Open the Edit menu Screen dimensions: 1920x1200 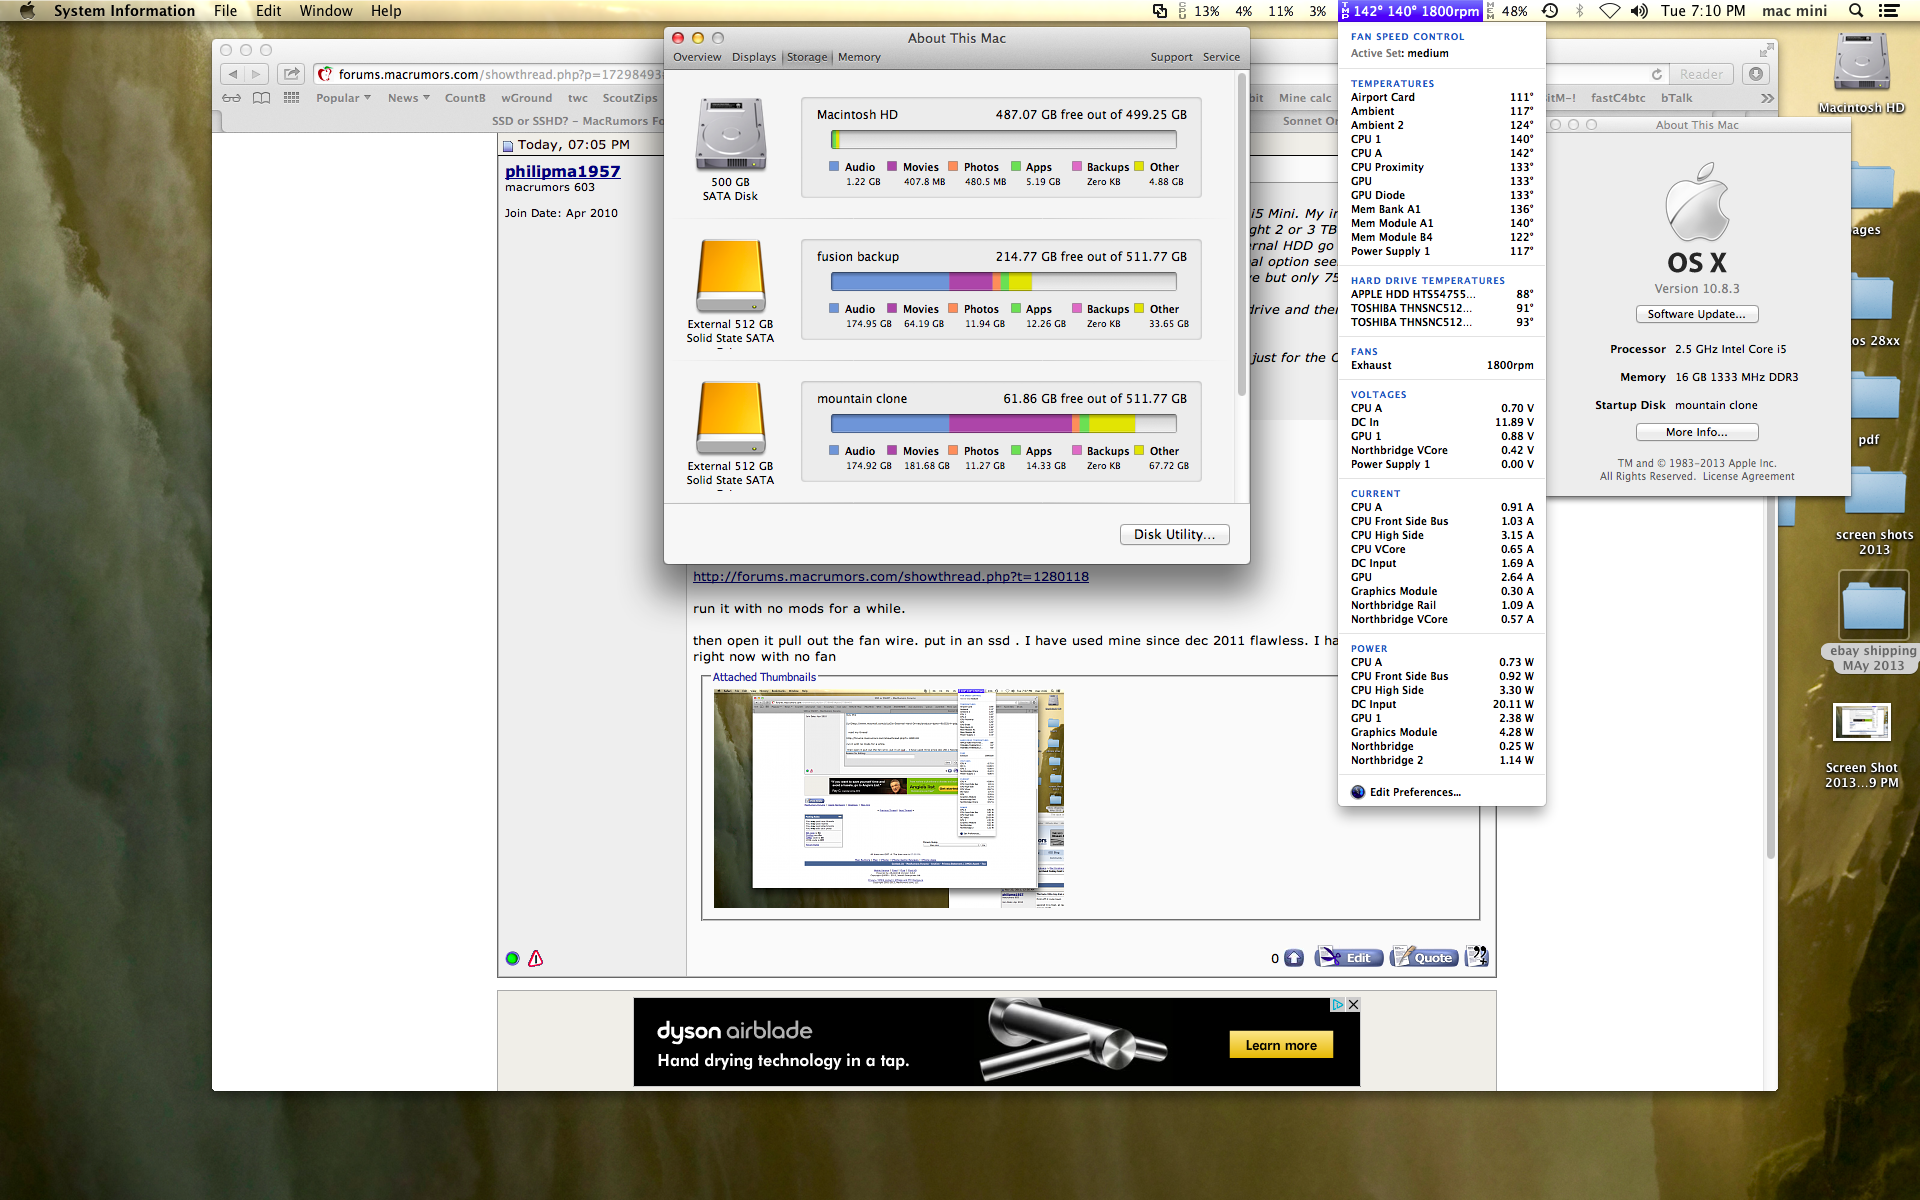coord(268,11)
